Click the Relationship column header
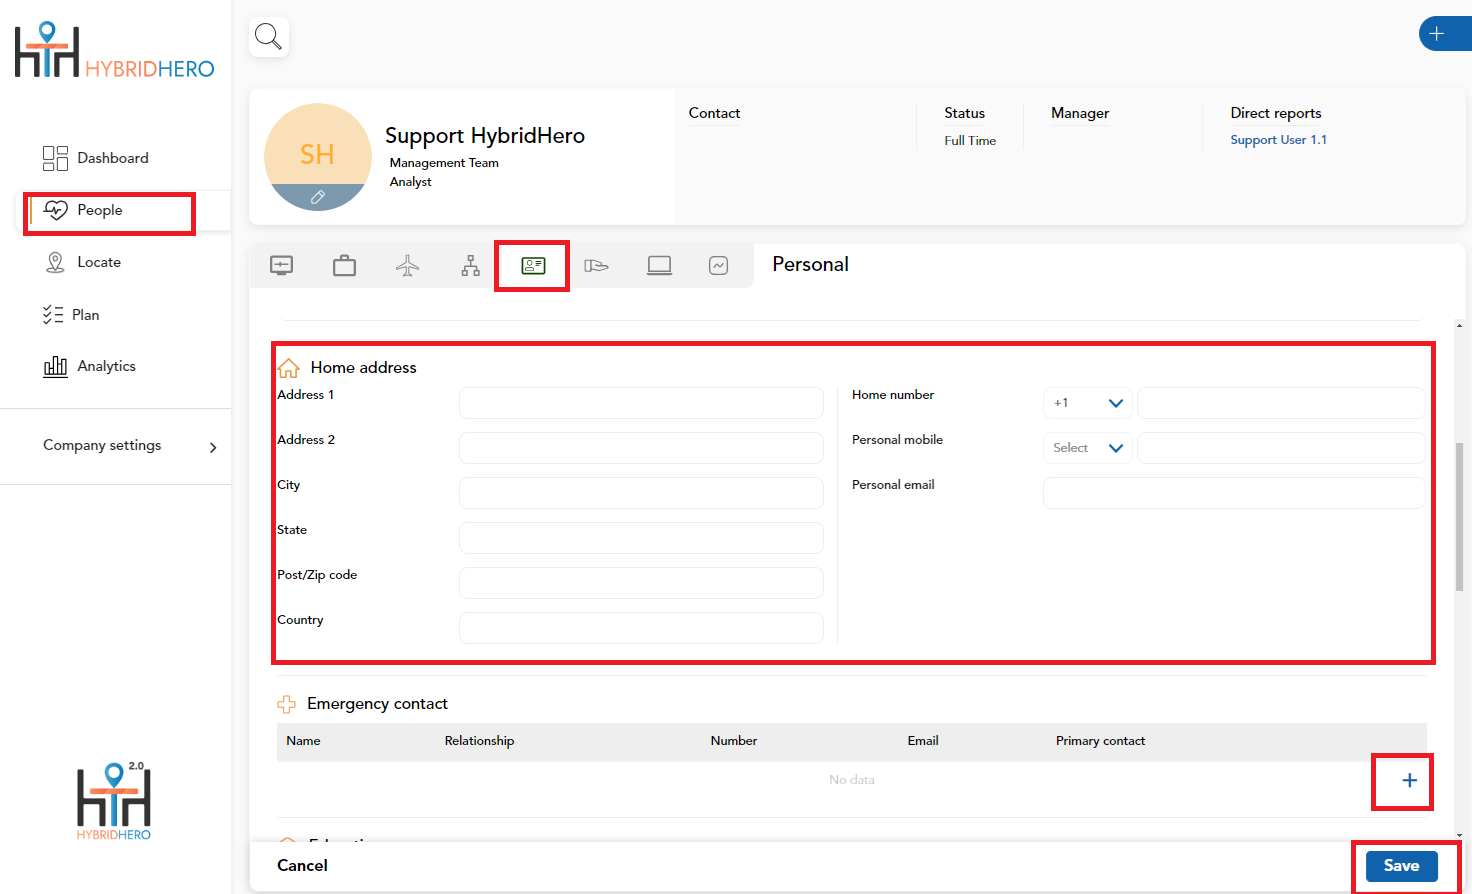Viewport: 1472px width, 894px height. click(479, 741)
